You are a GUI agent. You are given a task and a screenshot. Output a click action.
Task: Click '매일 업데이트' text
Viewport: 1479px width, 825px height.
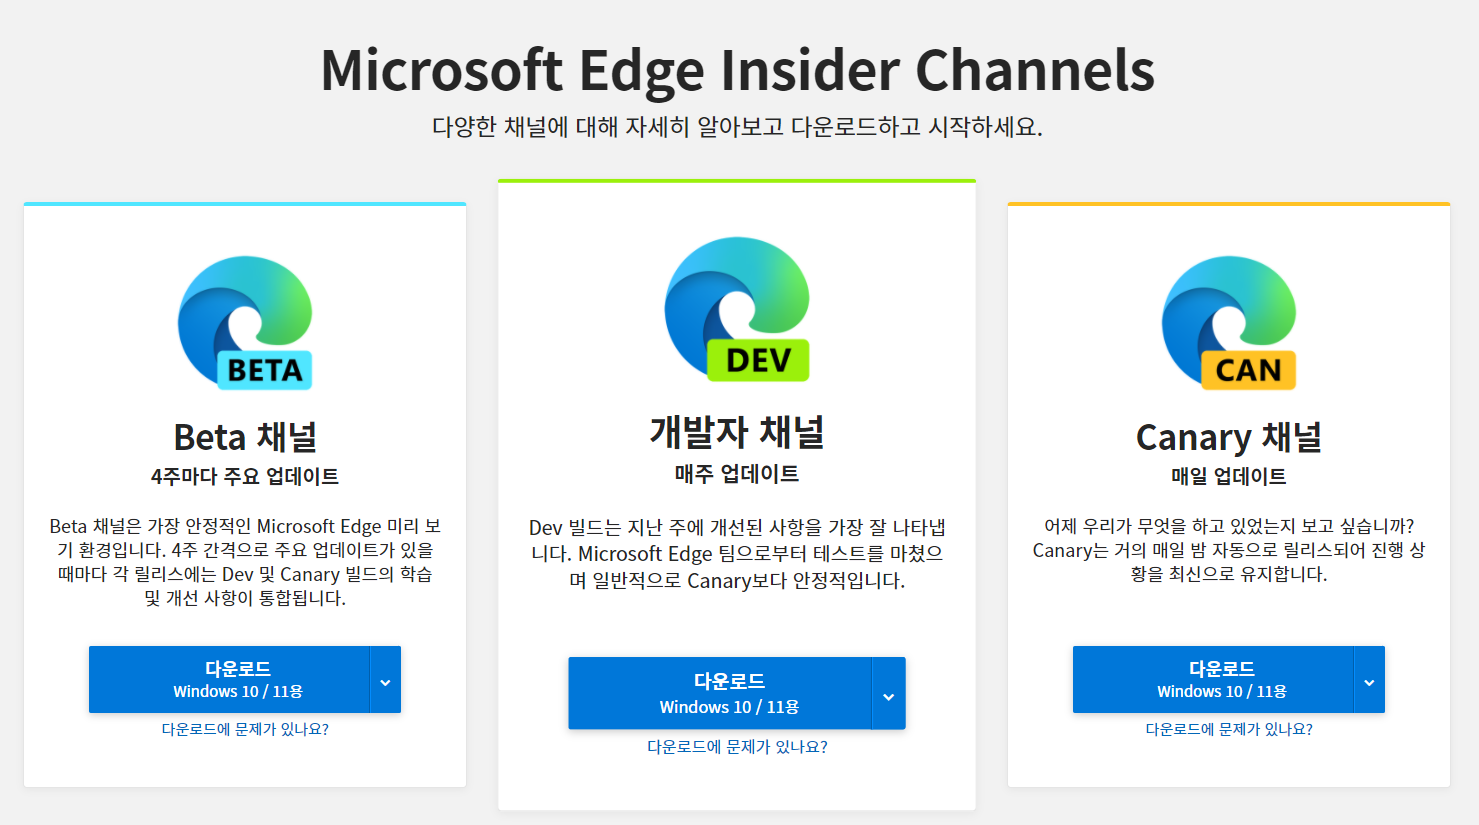tap(1229, 476)
